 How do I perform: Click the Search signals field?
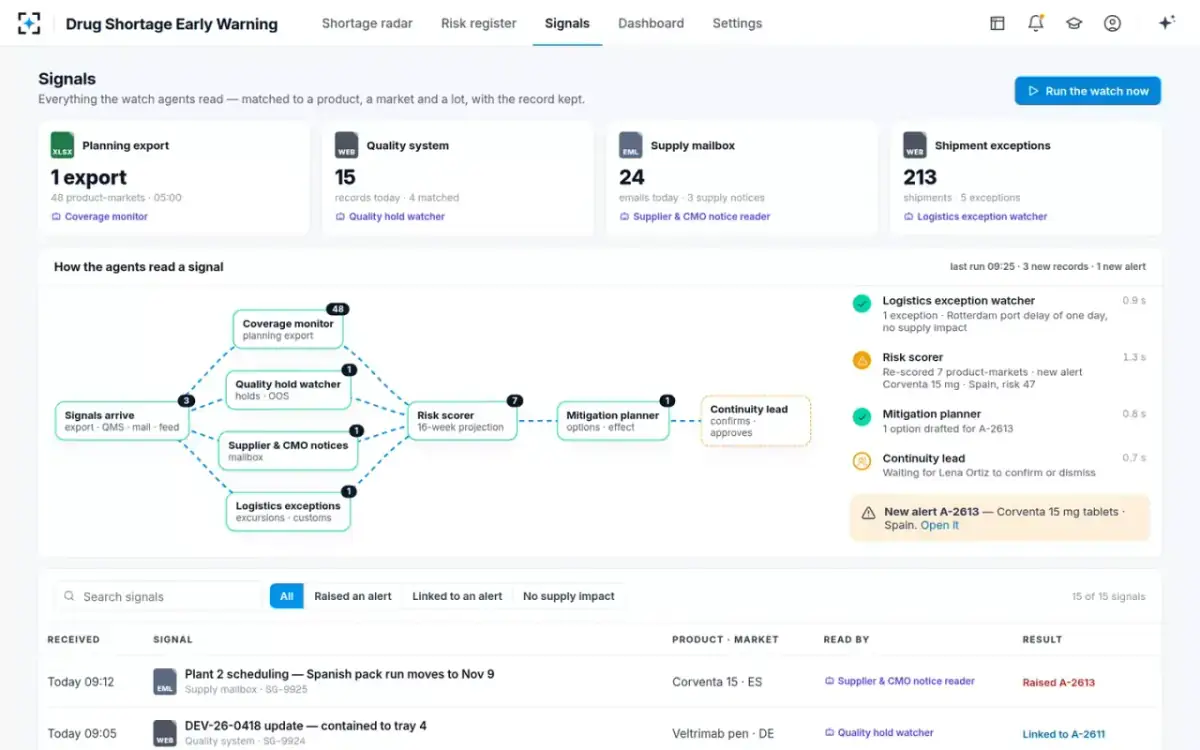158,596
